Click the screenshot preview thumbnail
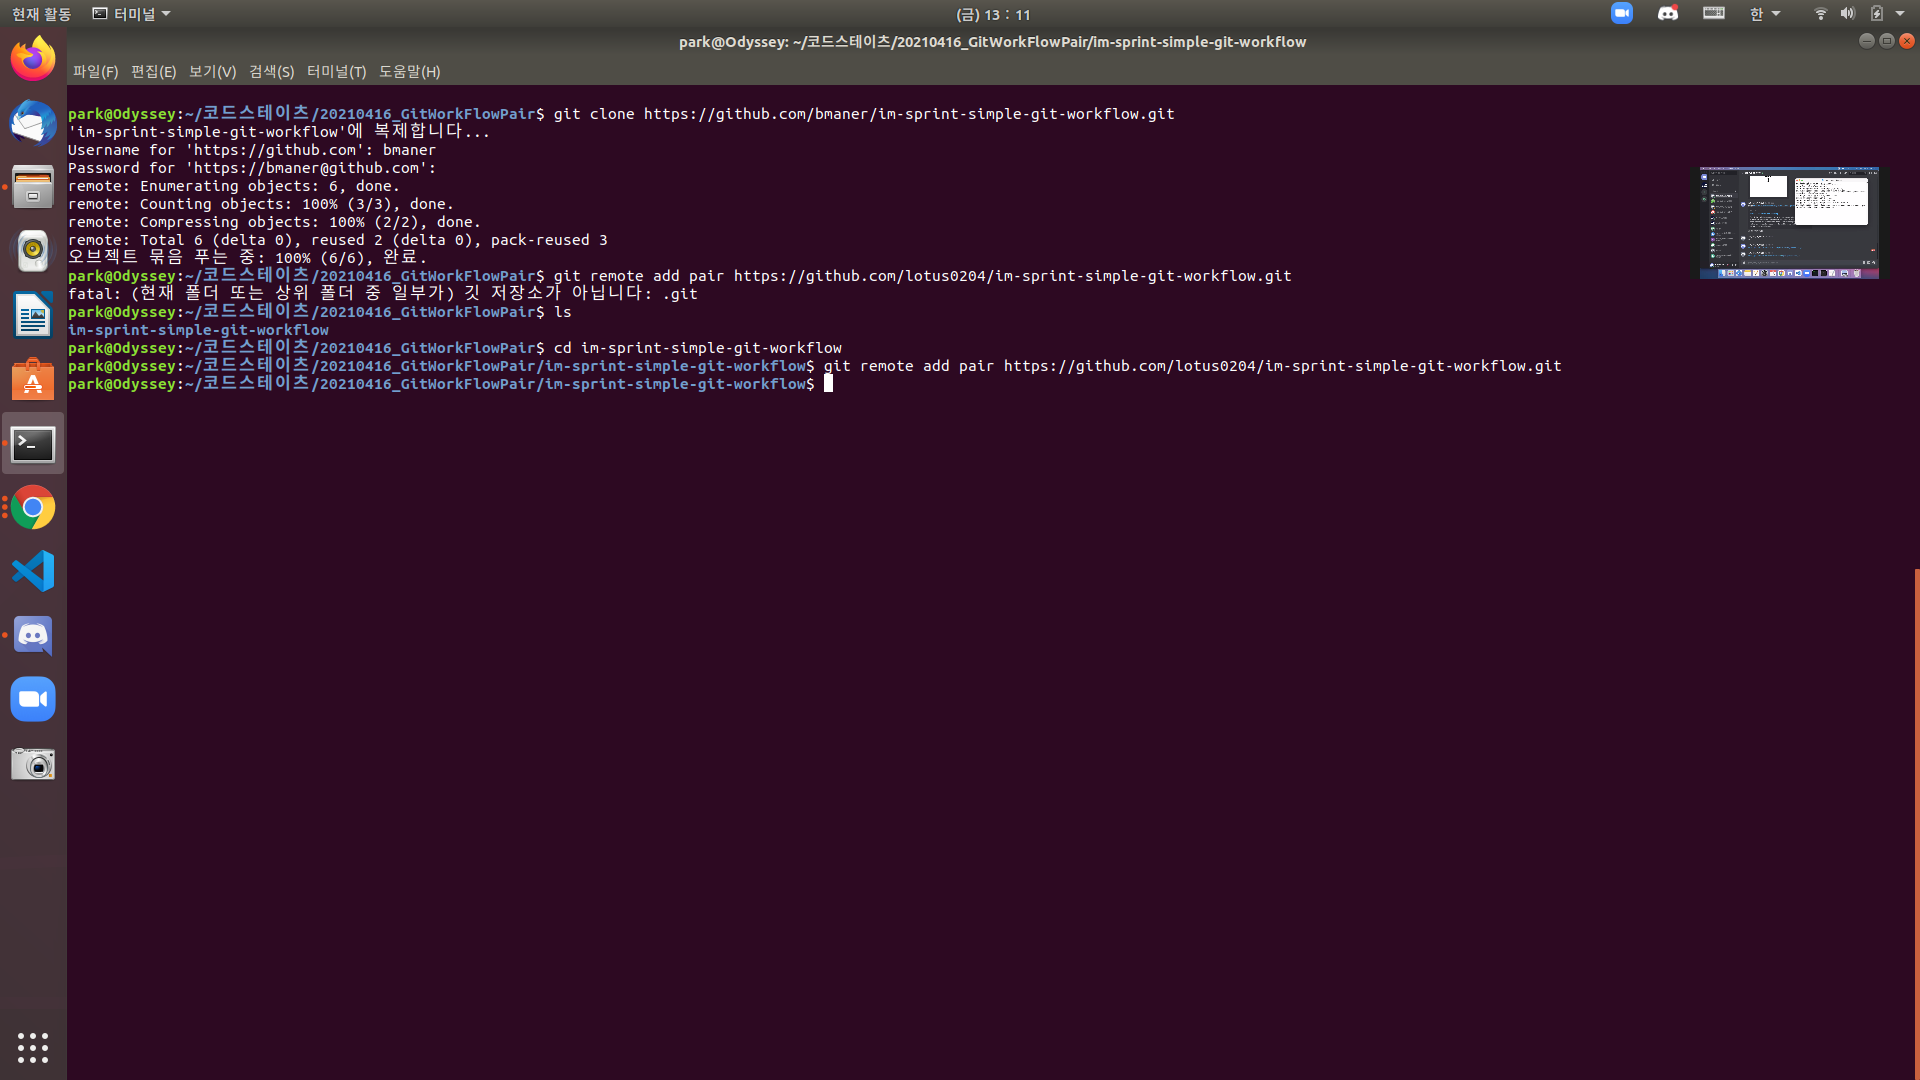This screenshot has width=1920, height=1080. (x=1789, y=223)
